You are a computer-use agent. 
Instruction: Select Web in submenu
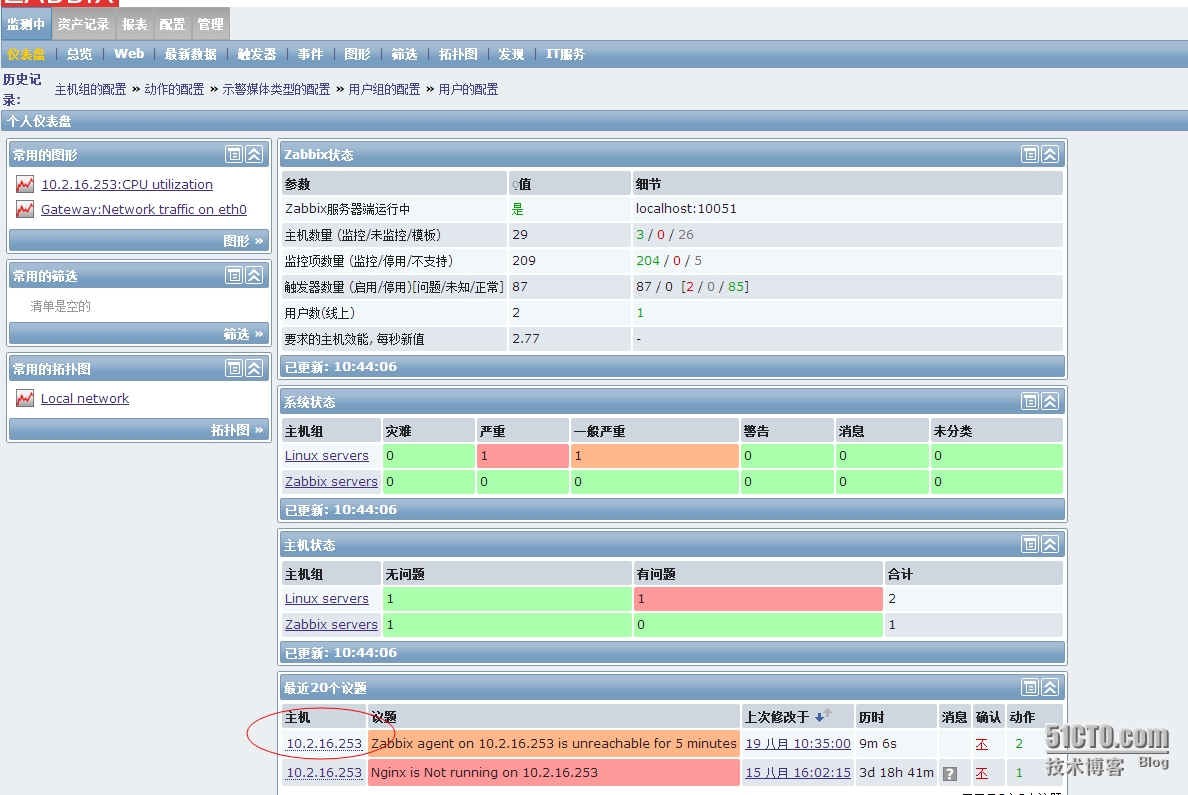(x=129, y=54)
